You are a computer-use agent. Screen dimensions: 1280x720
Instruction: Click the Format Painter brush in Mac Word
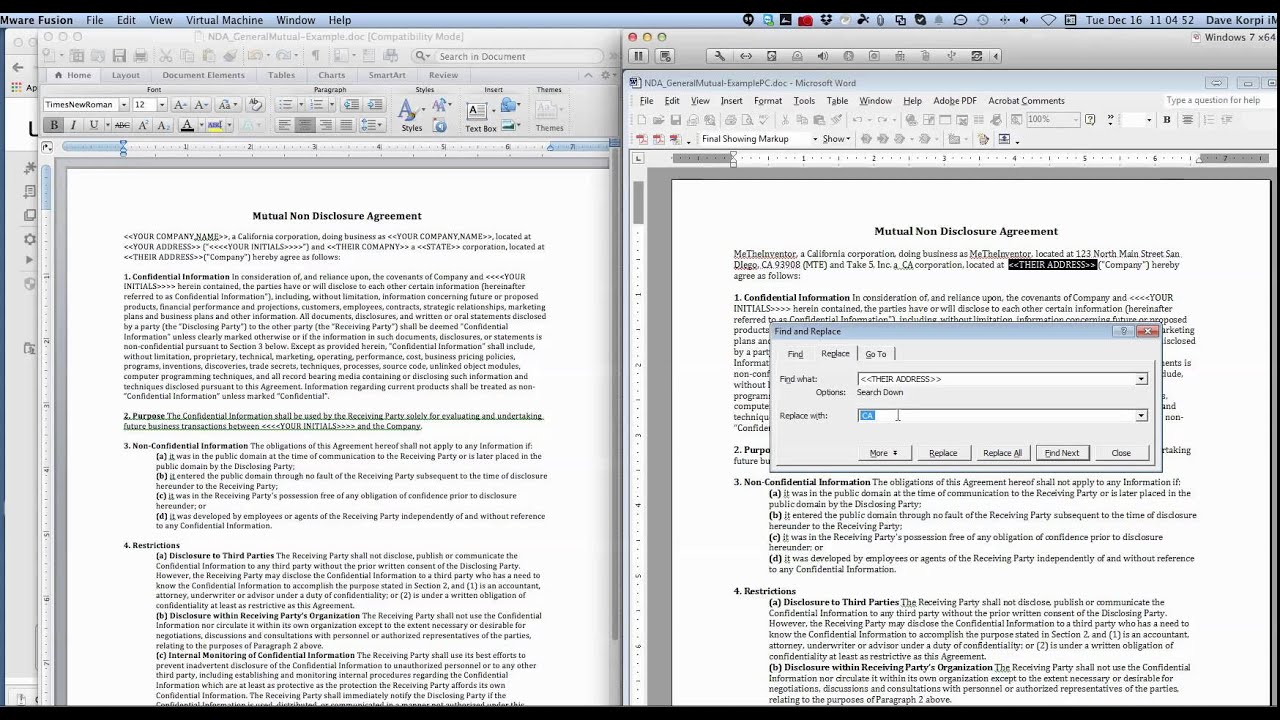(230, 56)
